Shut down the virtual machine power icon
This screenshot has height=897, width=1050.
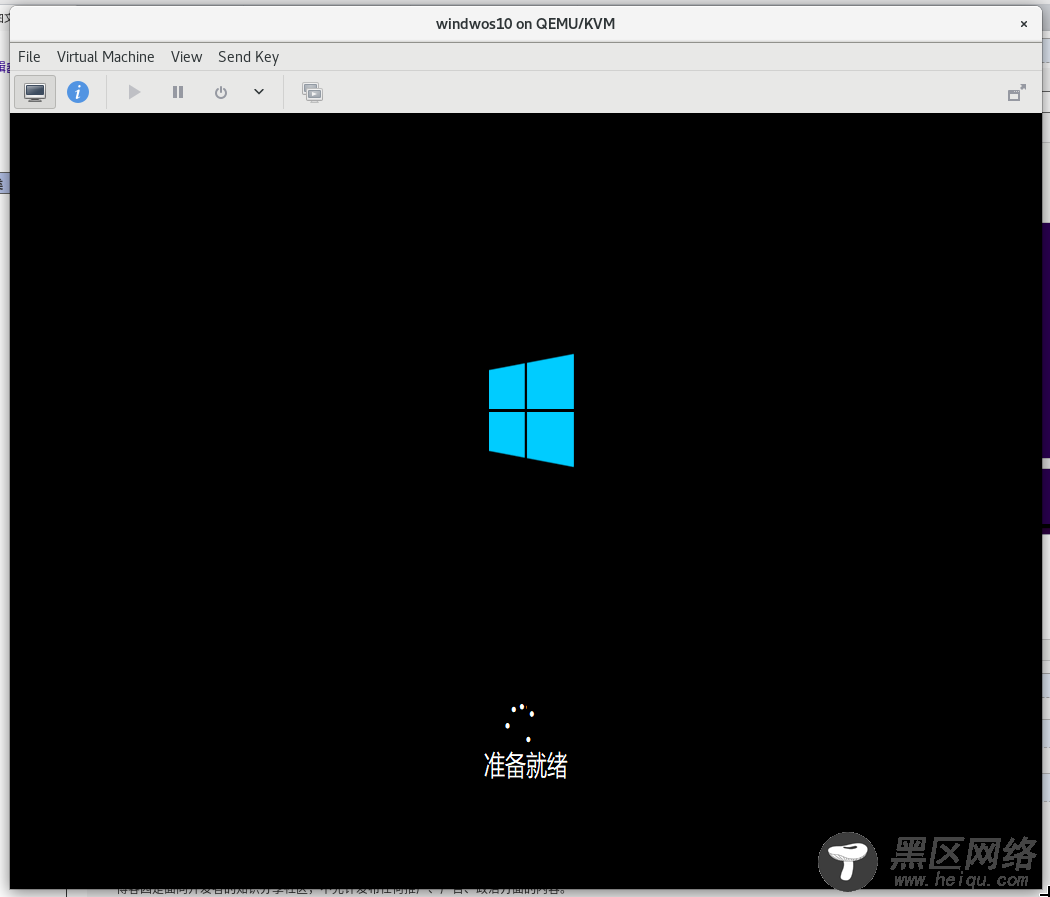pyautogui.click(x=220, y=92)
